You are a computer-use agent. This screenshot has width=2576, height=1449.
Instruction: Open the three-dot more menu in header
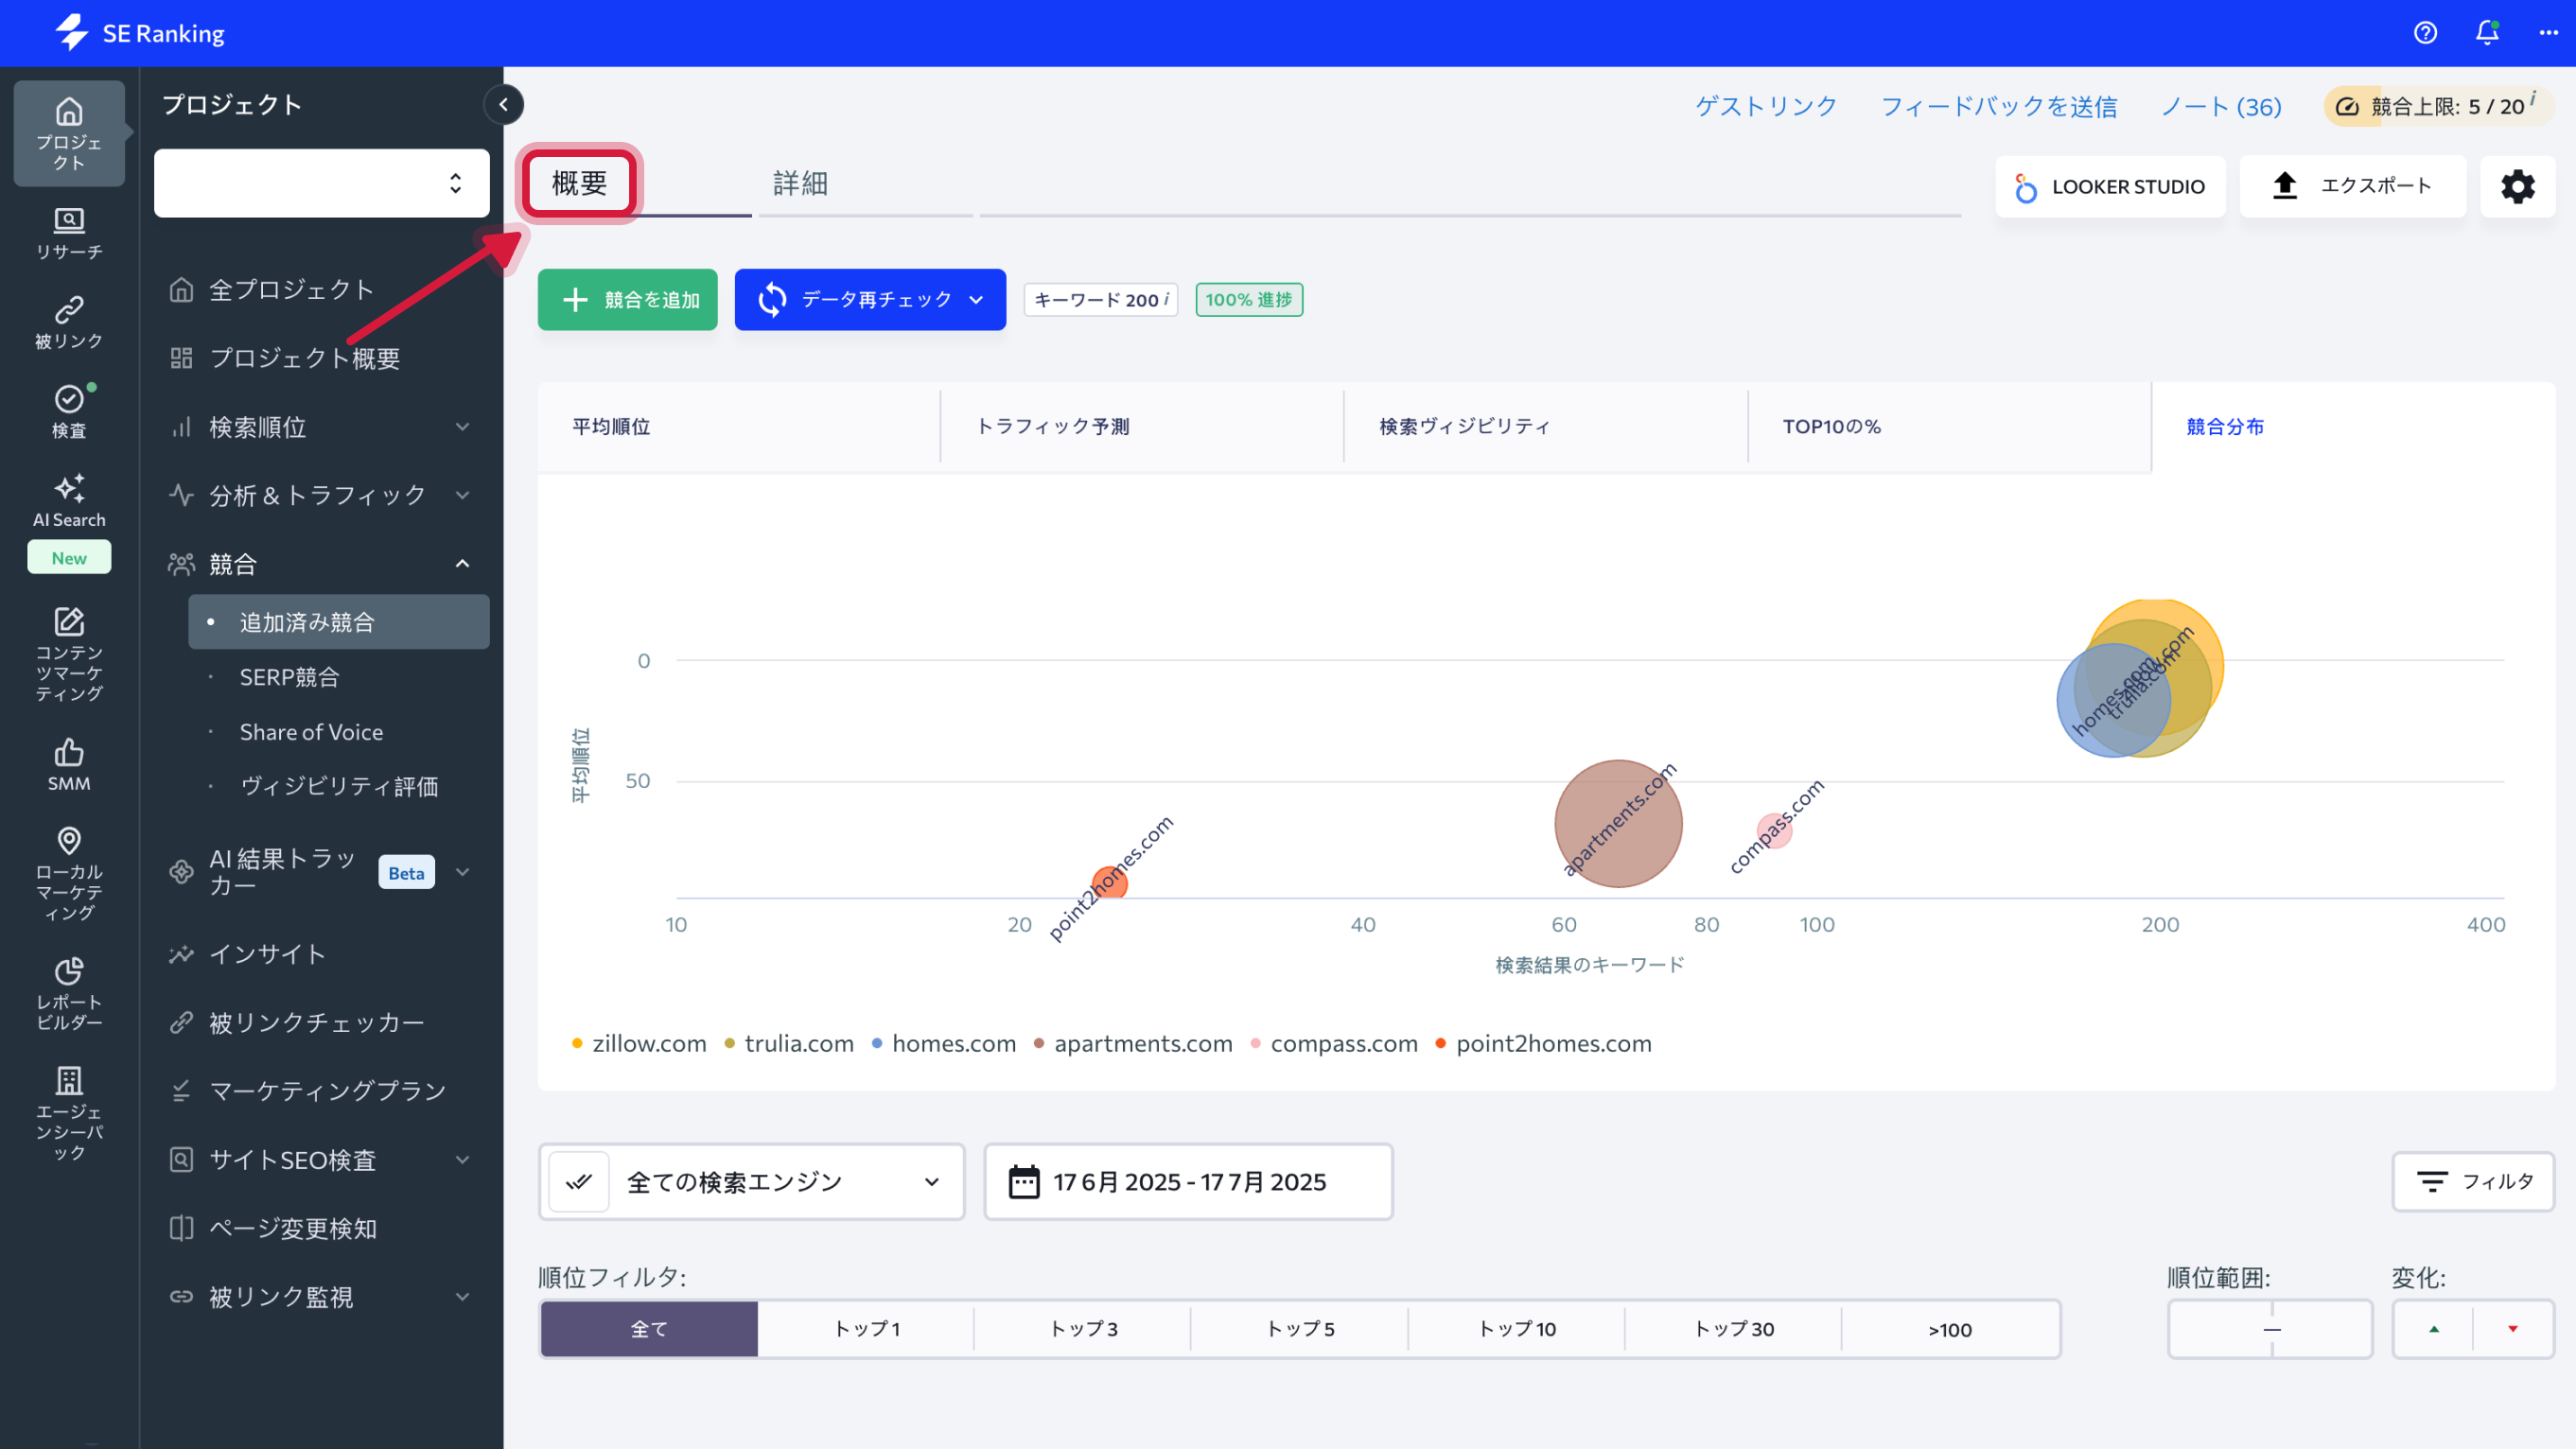click(x=2548, y=33)
